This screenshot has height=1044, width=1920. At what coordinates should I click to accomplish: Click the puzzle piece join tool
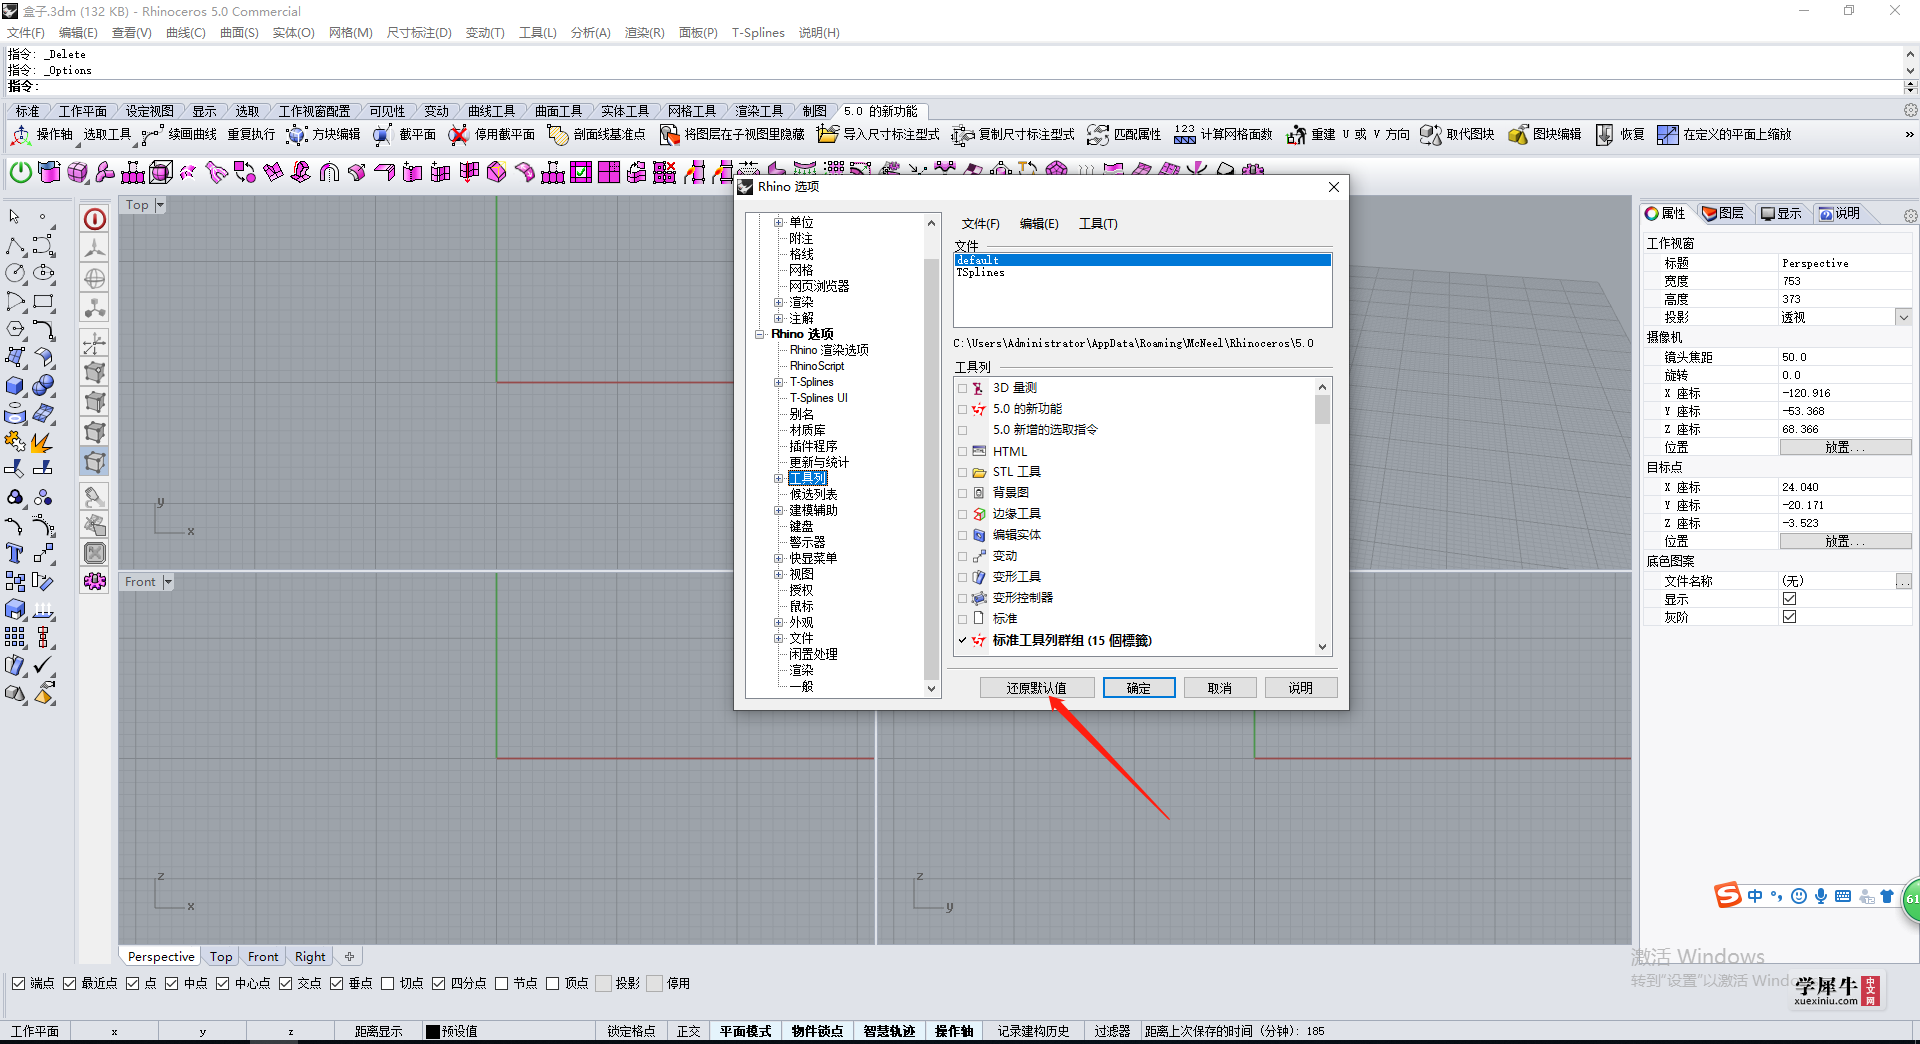tap(15, 441)
